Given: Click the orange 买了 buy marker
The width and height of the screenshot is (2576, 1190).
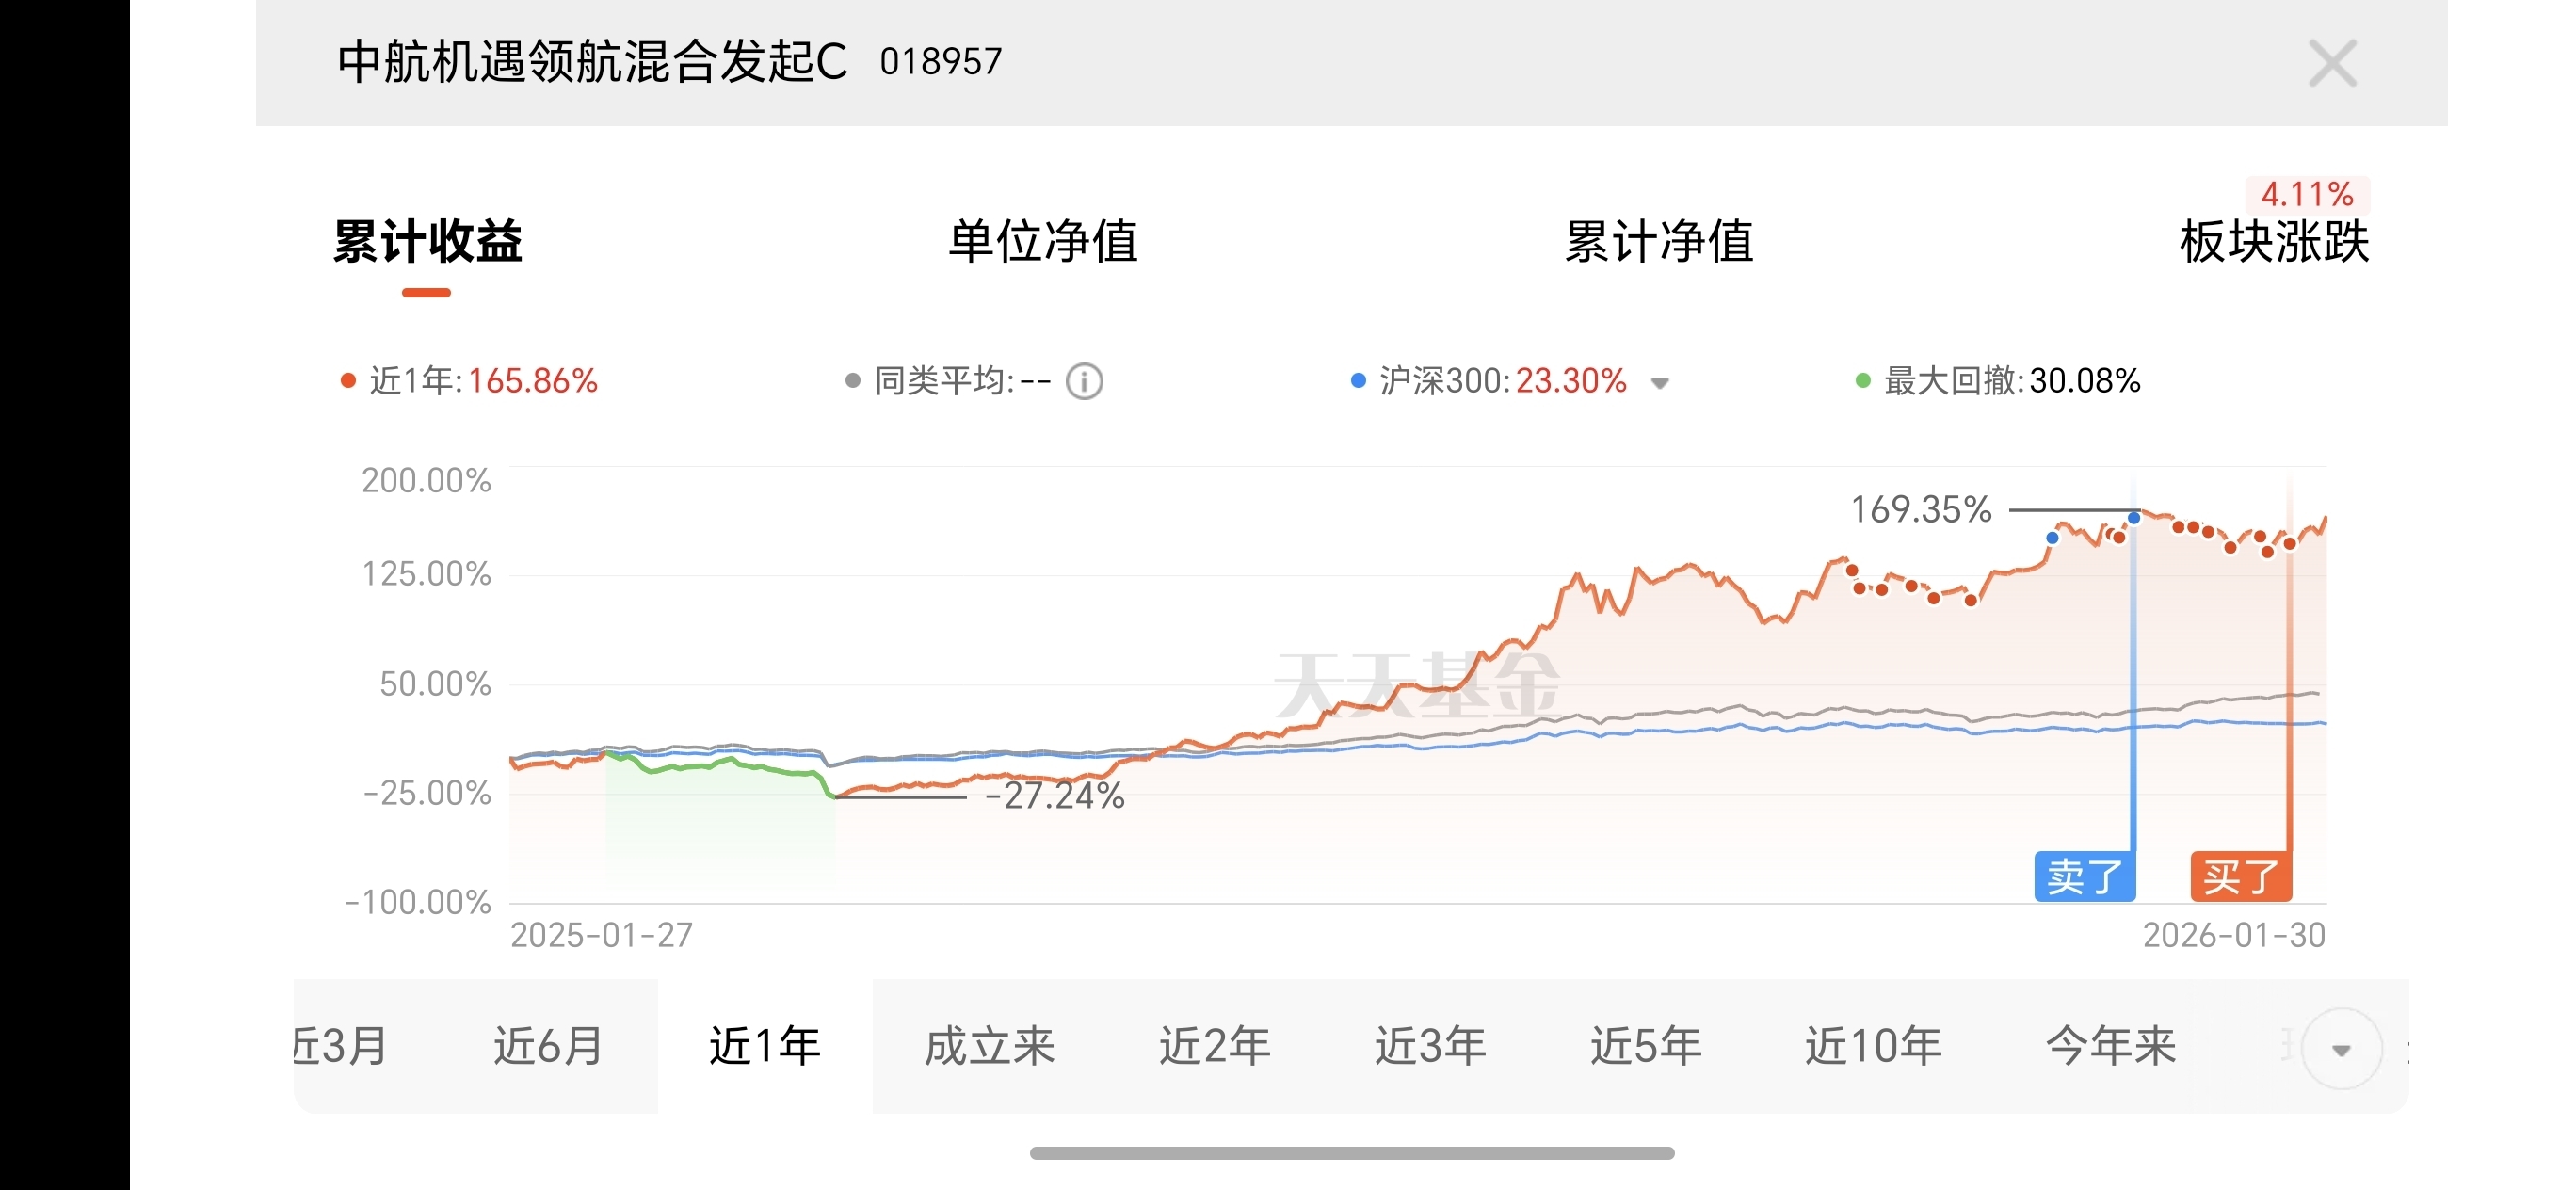Looking at the screenshot, I should tap(2240, 877).
